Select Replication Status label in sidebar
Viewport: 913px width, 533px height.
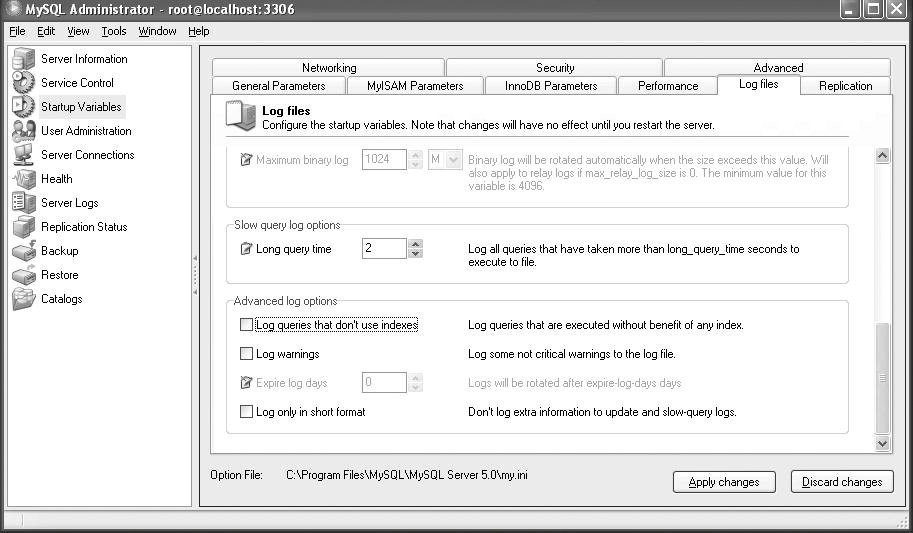(84, 227)
